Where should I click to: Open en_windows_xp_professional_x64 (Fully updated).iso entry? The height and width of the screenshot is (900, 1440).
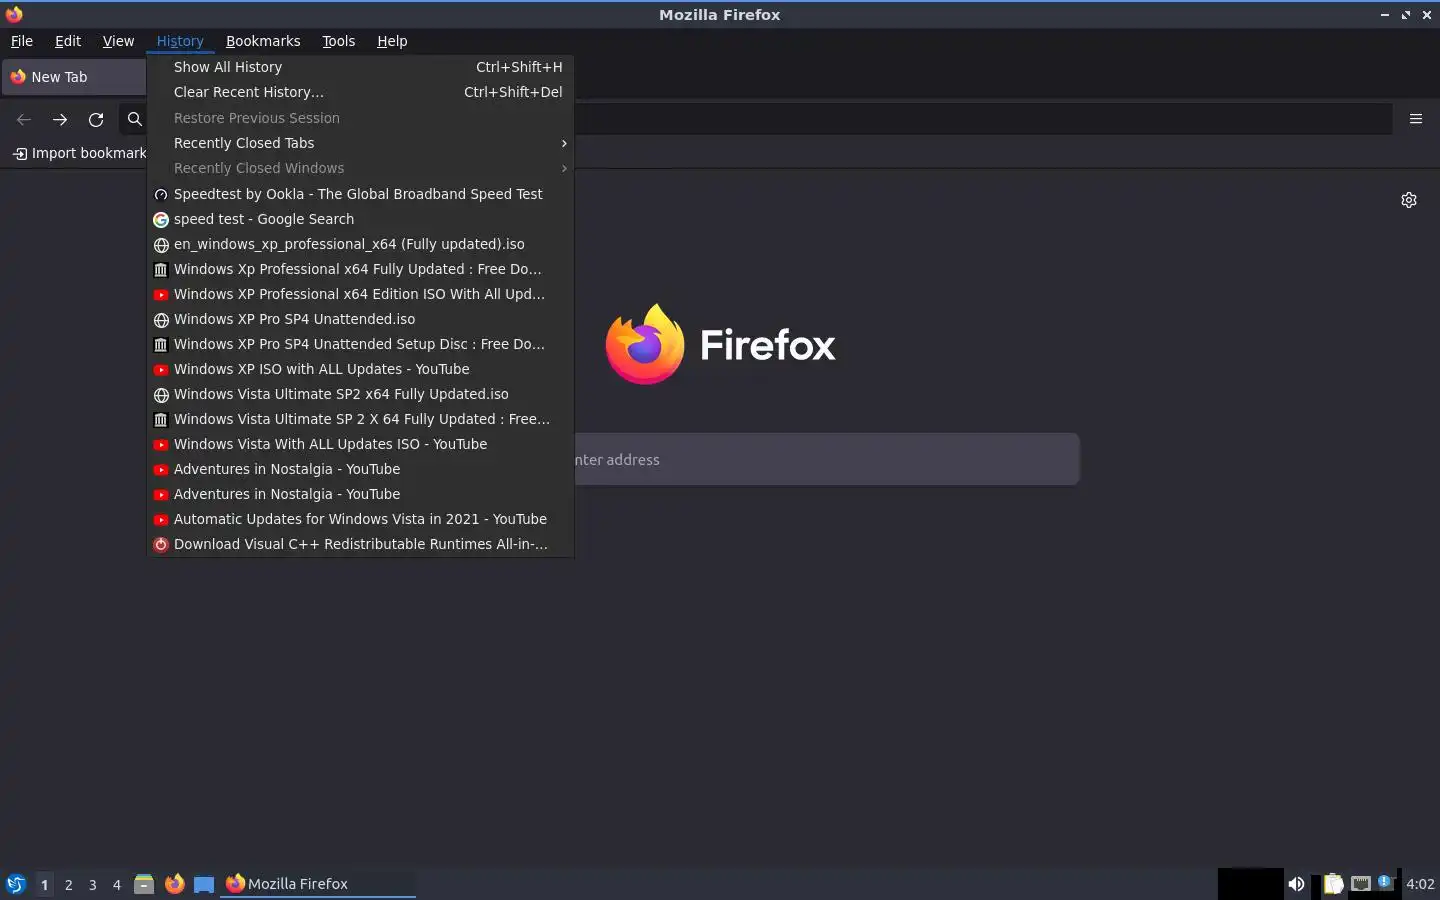pos(360,244)
